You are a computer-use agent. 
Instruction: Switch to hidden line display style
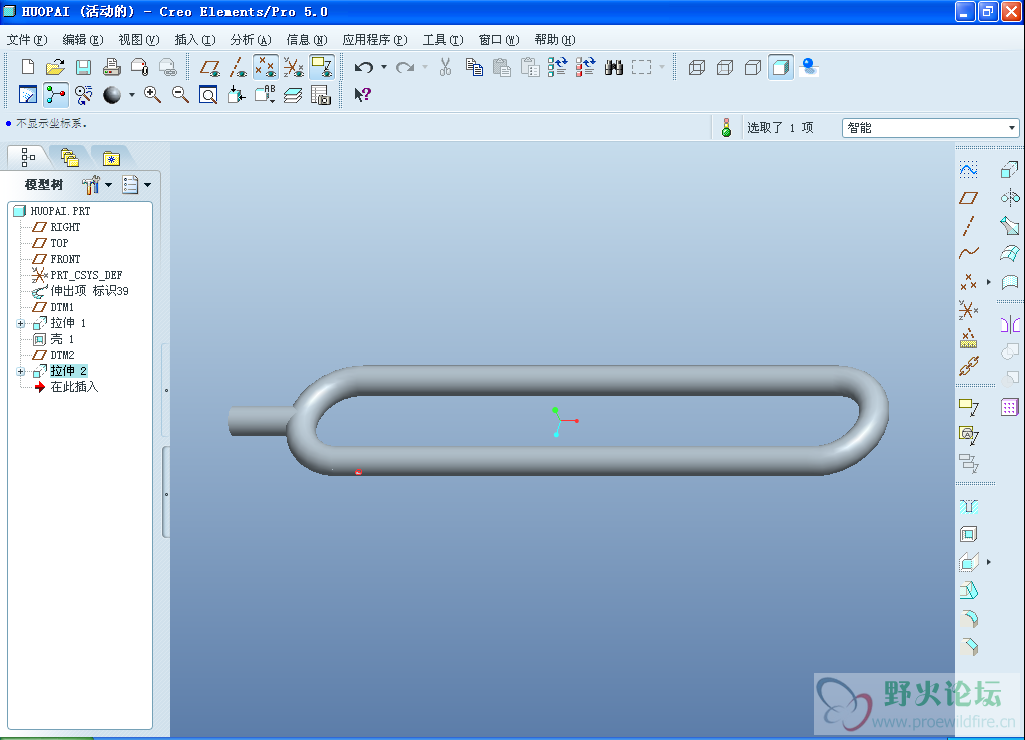click(725, 67)
